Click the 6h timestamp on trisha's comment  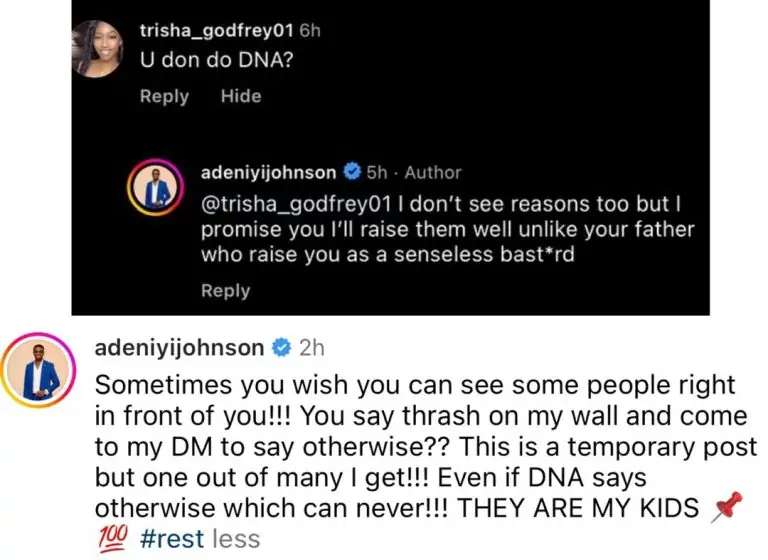[309, 31]
